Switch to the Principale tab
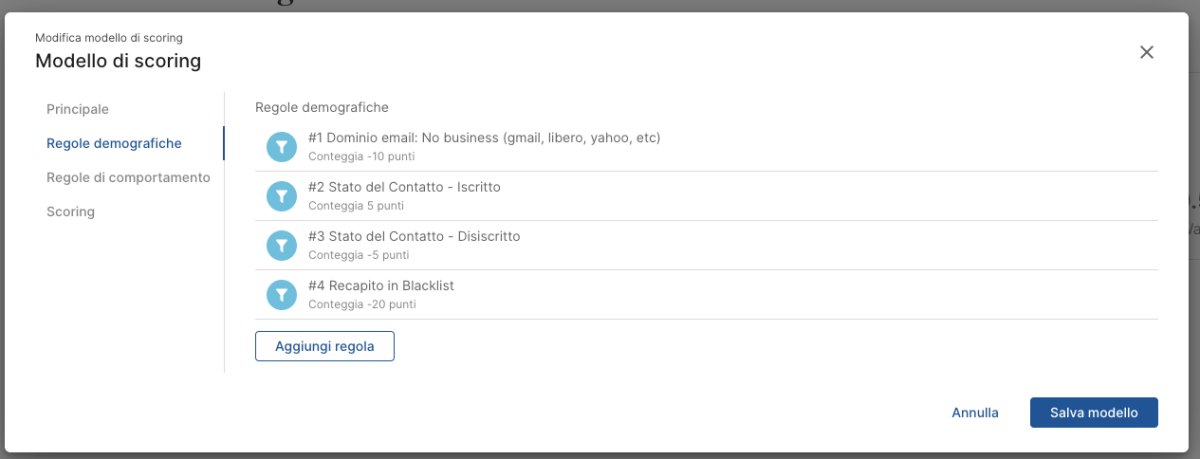Image resolution: width=1200 pixels, height=459 pixels. (78, 109)
